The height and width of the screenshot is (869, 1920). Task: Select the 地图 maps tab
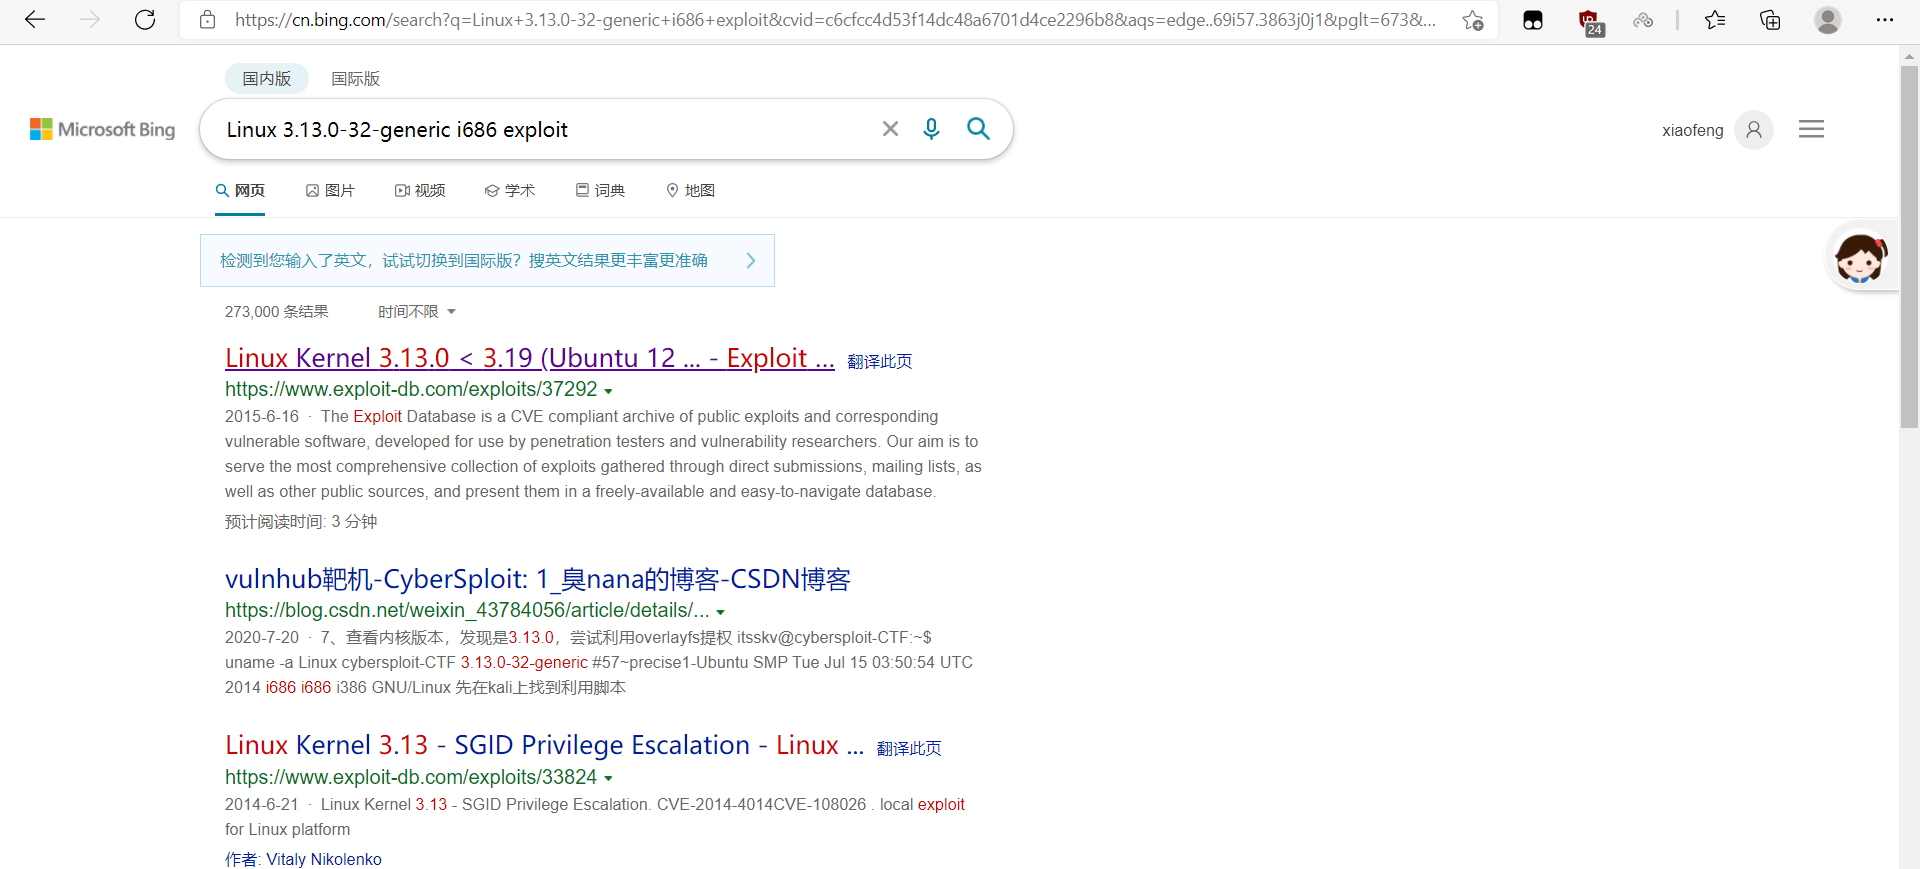click(x=690, y=190)
